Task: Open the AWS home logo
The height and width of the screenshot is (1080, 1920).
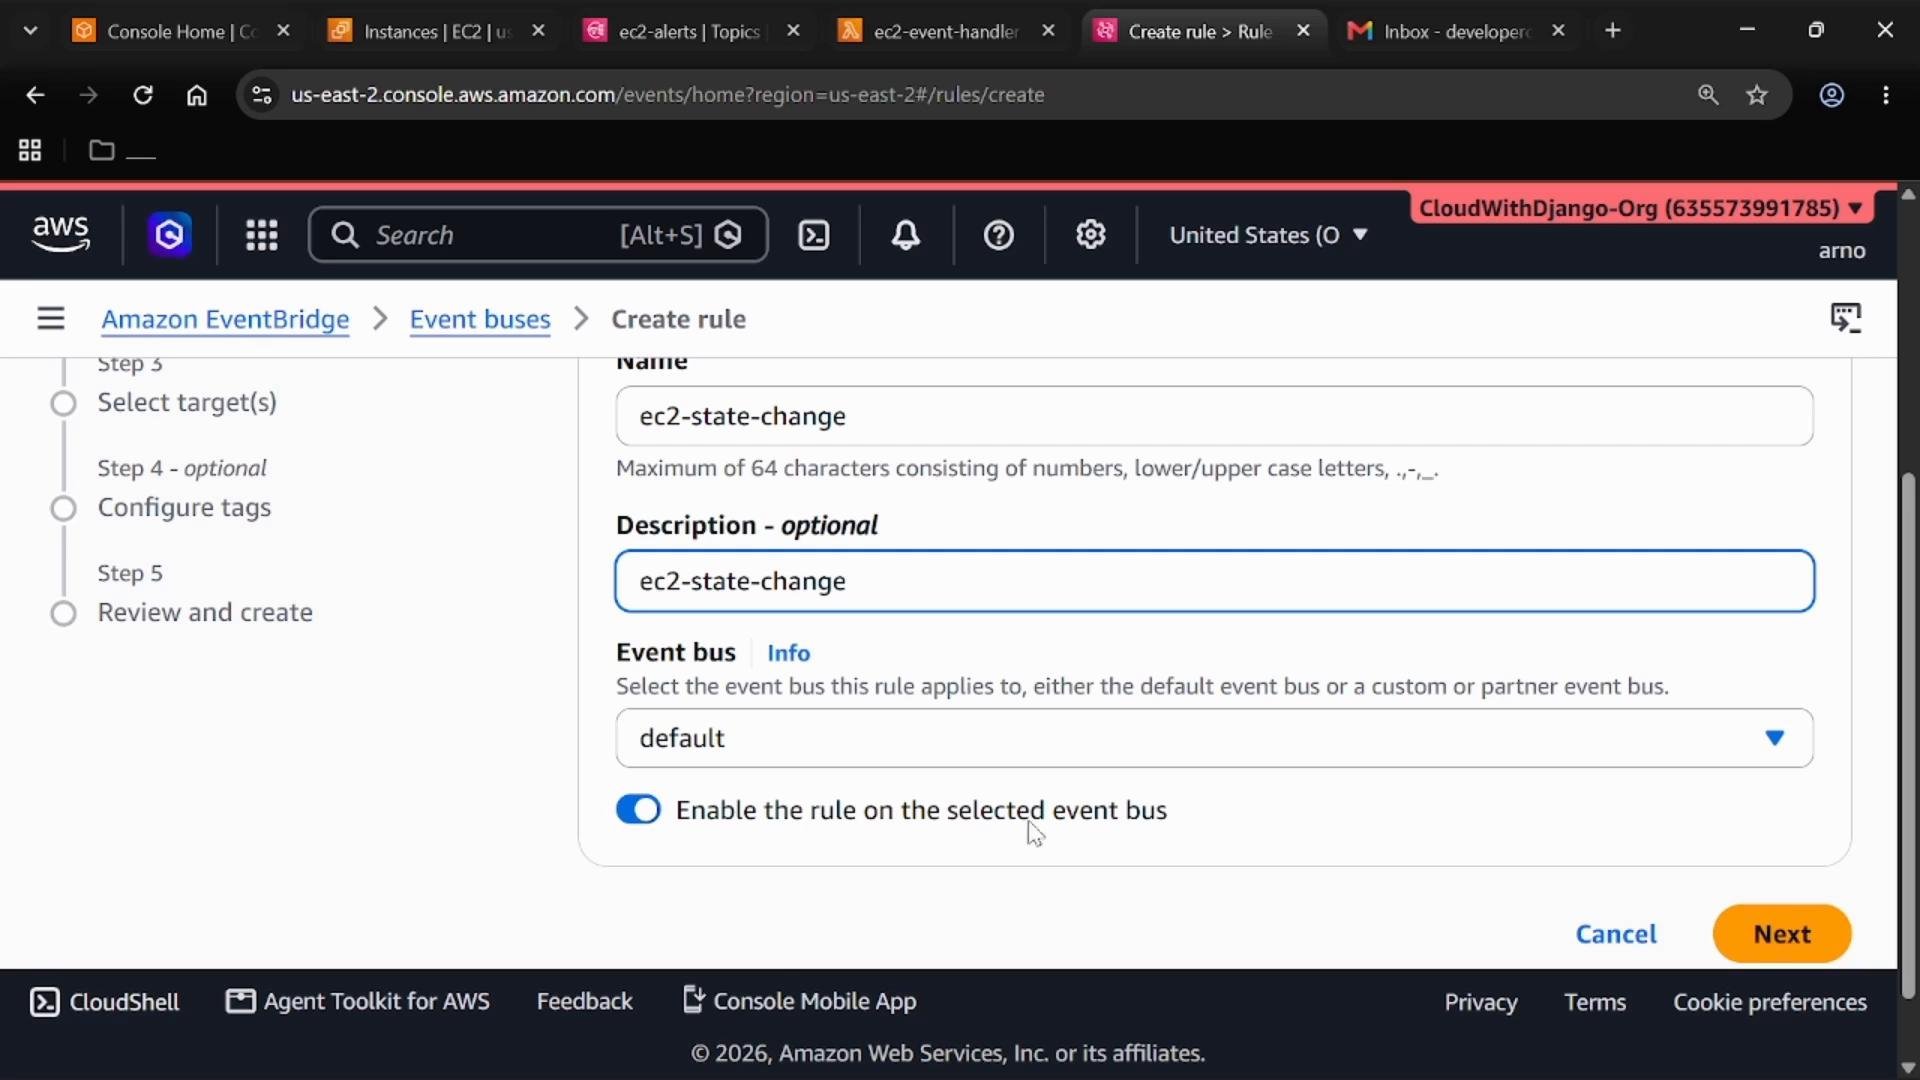Action: tap(61, 234)
